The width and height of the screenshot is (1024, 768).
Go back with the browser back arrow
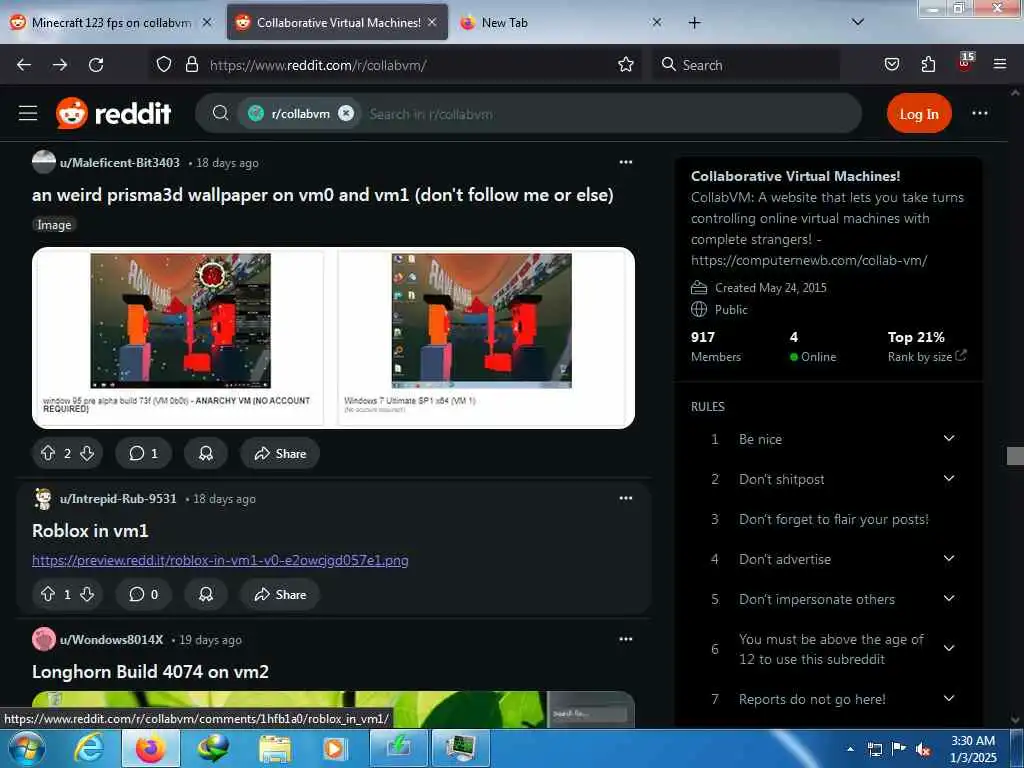click(x=24, y=65)
